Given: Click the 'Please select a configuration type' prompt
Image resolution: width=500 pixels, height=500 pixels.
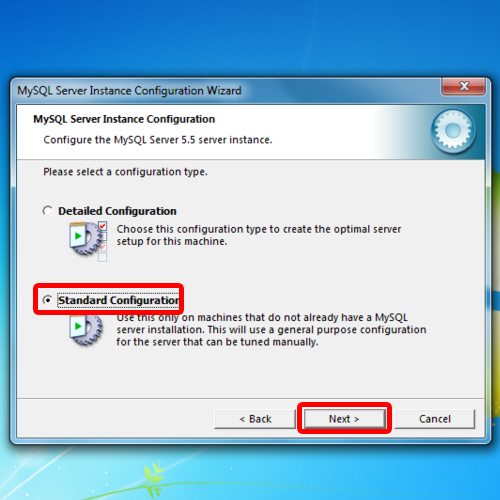Looking at the screenshot, I should click(125, 172).
